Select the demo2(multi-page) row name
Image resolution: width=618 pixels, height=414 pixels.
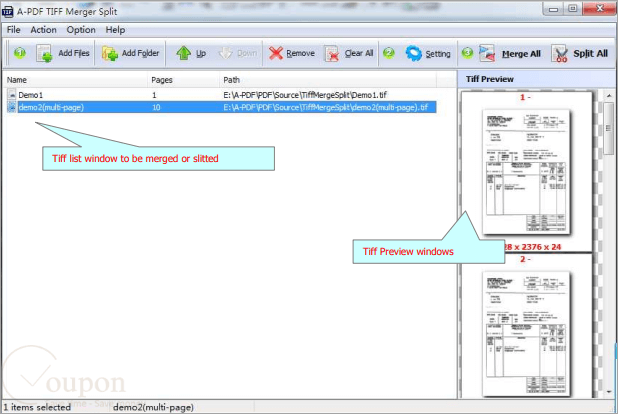[51, 107]
